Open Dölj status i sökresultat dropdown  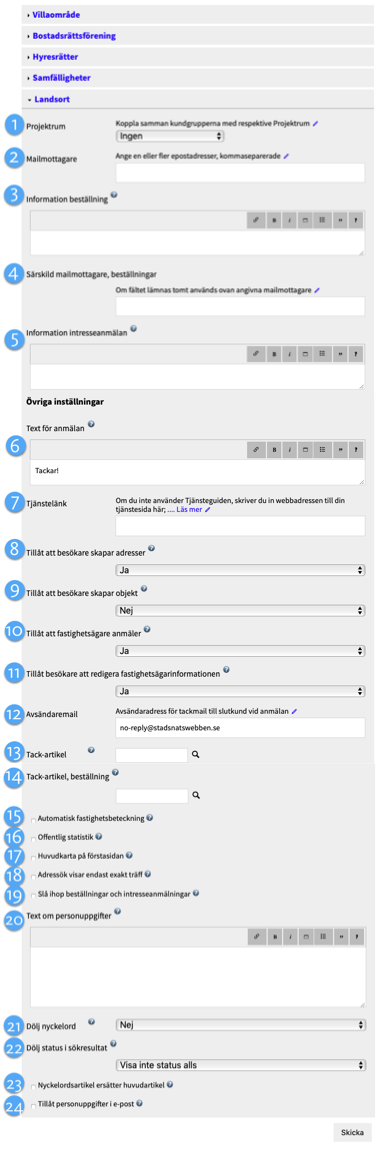tap(241, 1065)
